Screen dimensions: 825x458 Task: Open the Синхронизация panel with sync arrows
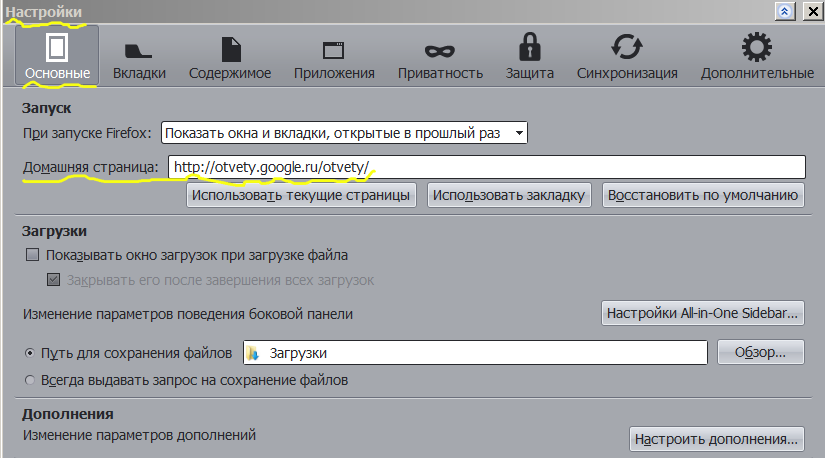click(x=627, y=56)
